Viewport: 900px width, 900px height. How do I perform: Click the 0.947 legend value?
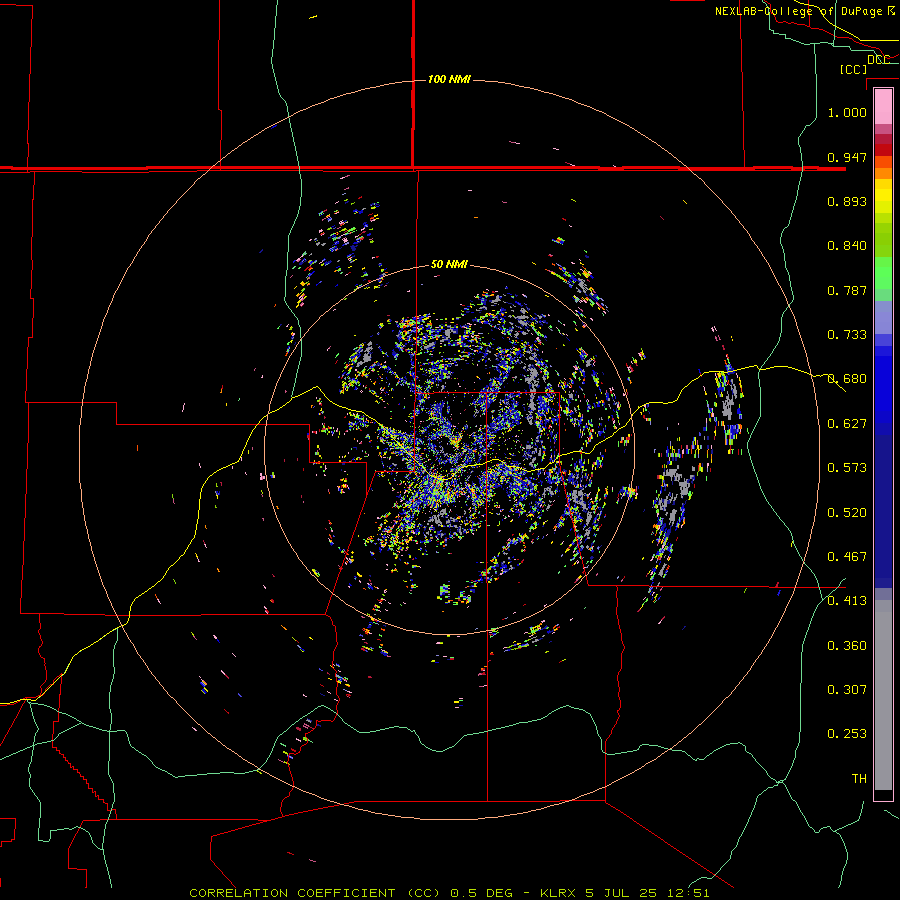point(847,157)
